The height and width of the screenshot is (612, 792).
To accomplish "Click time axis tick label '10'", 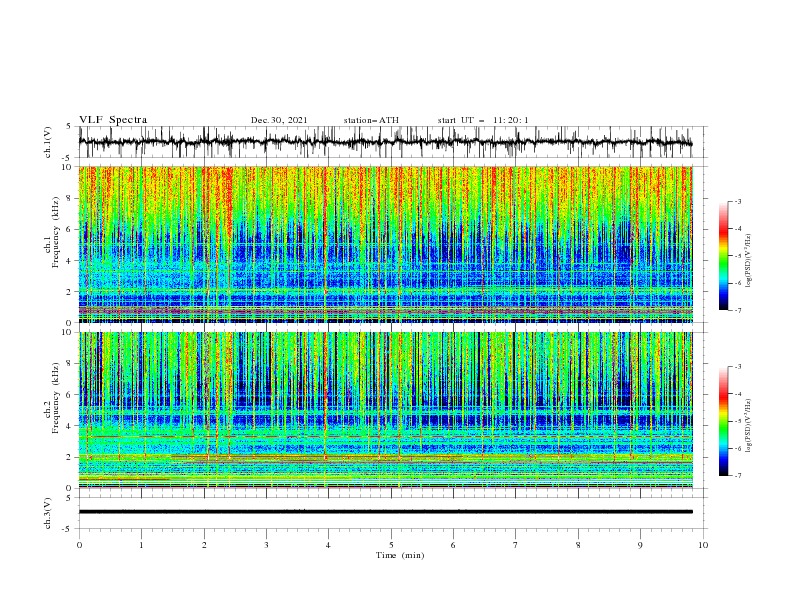I will tap(703, 545).
